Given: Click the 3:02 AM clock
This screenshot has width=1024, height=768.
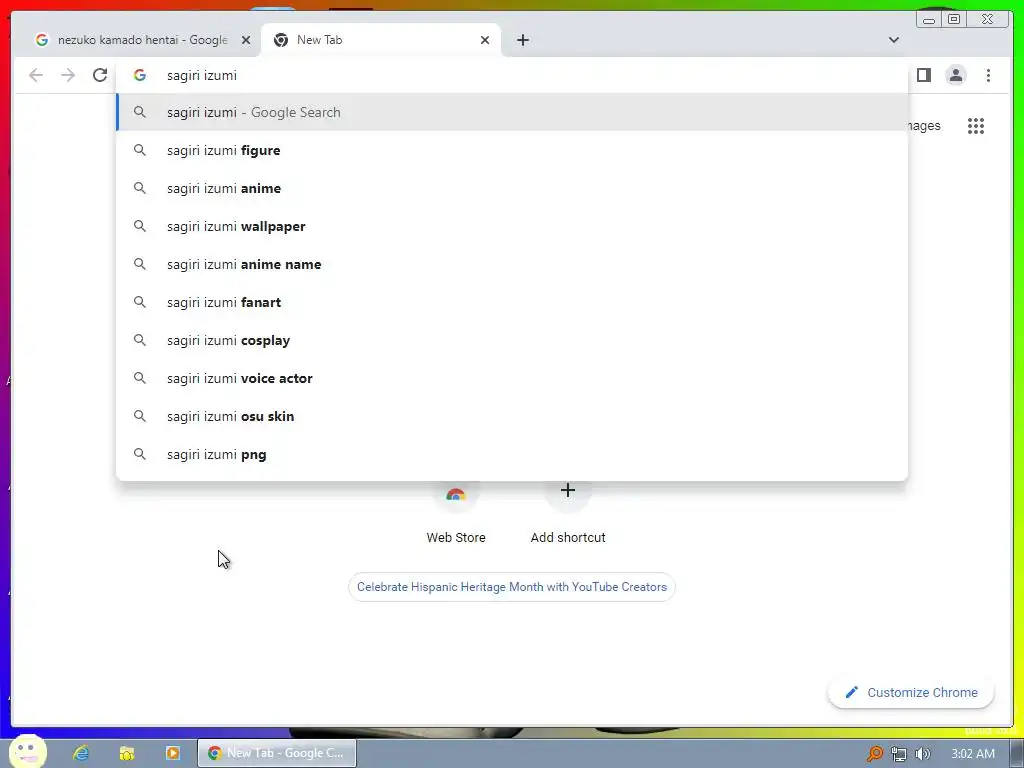Looking at the screenshot, I should click(973, 754).
